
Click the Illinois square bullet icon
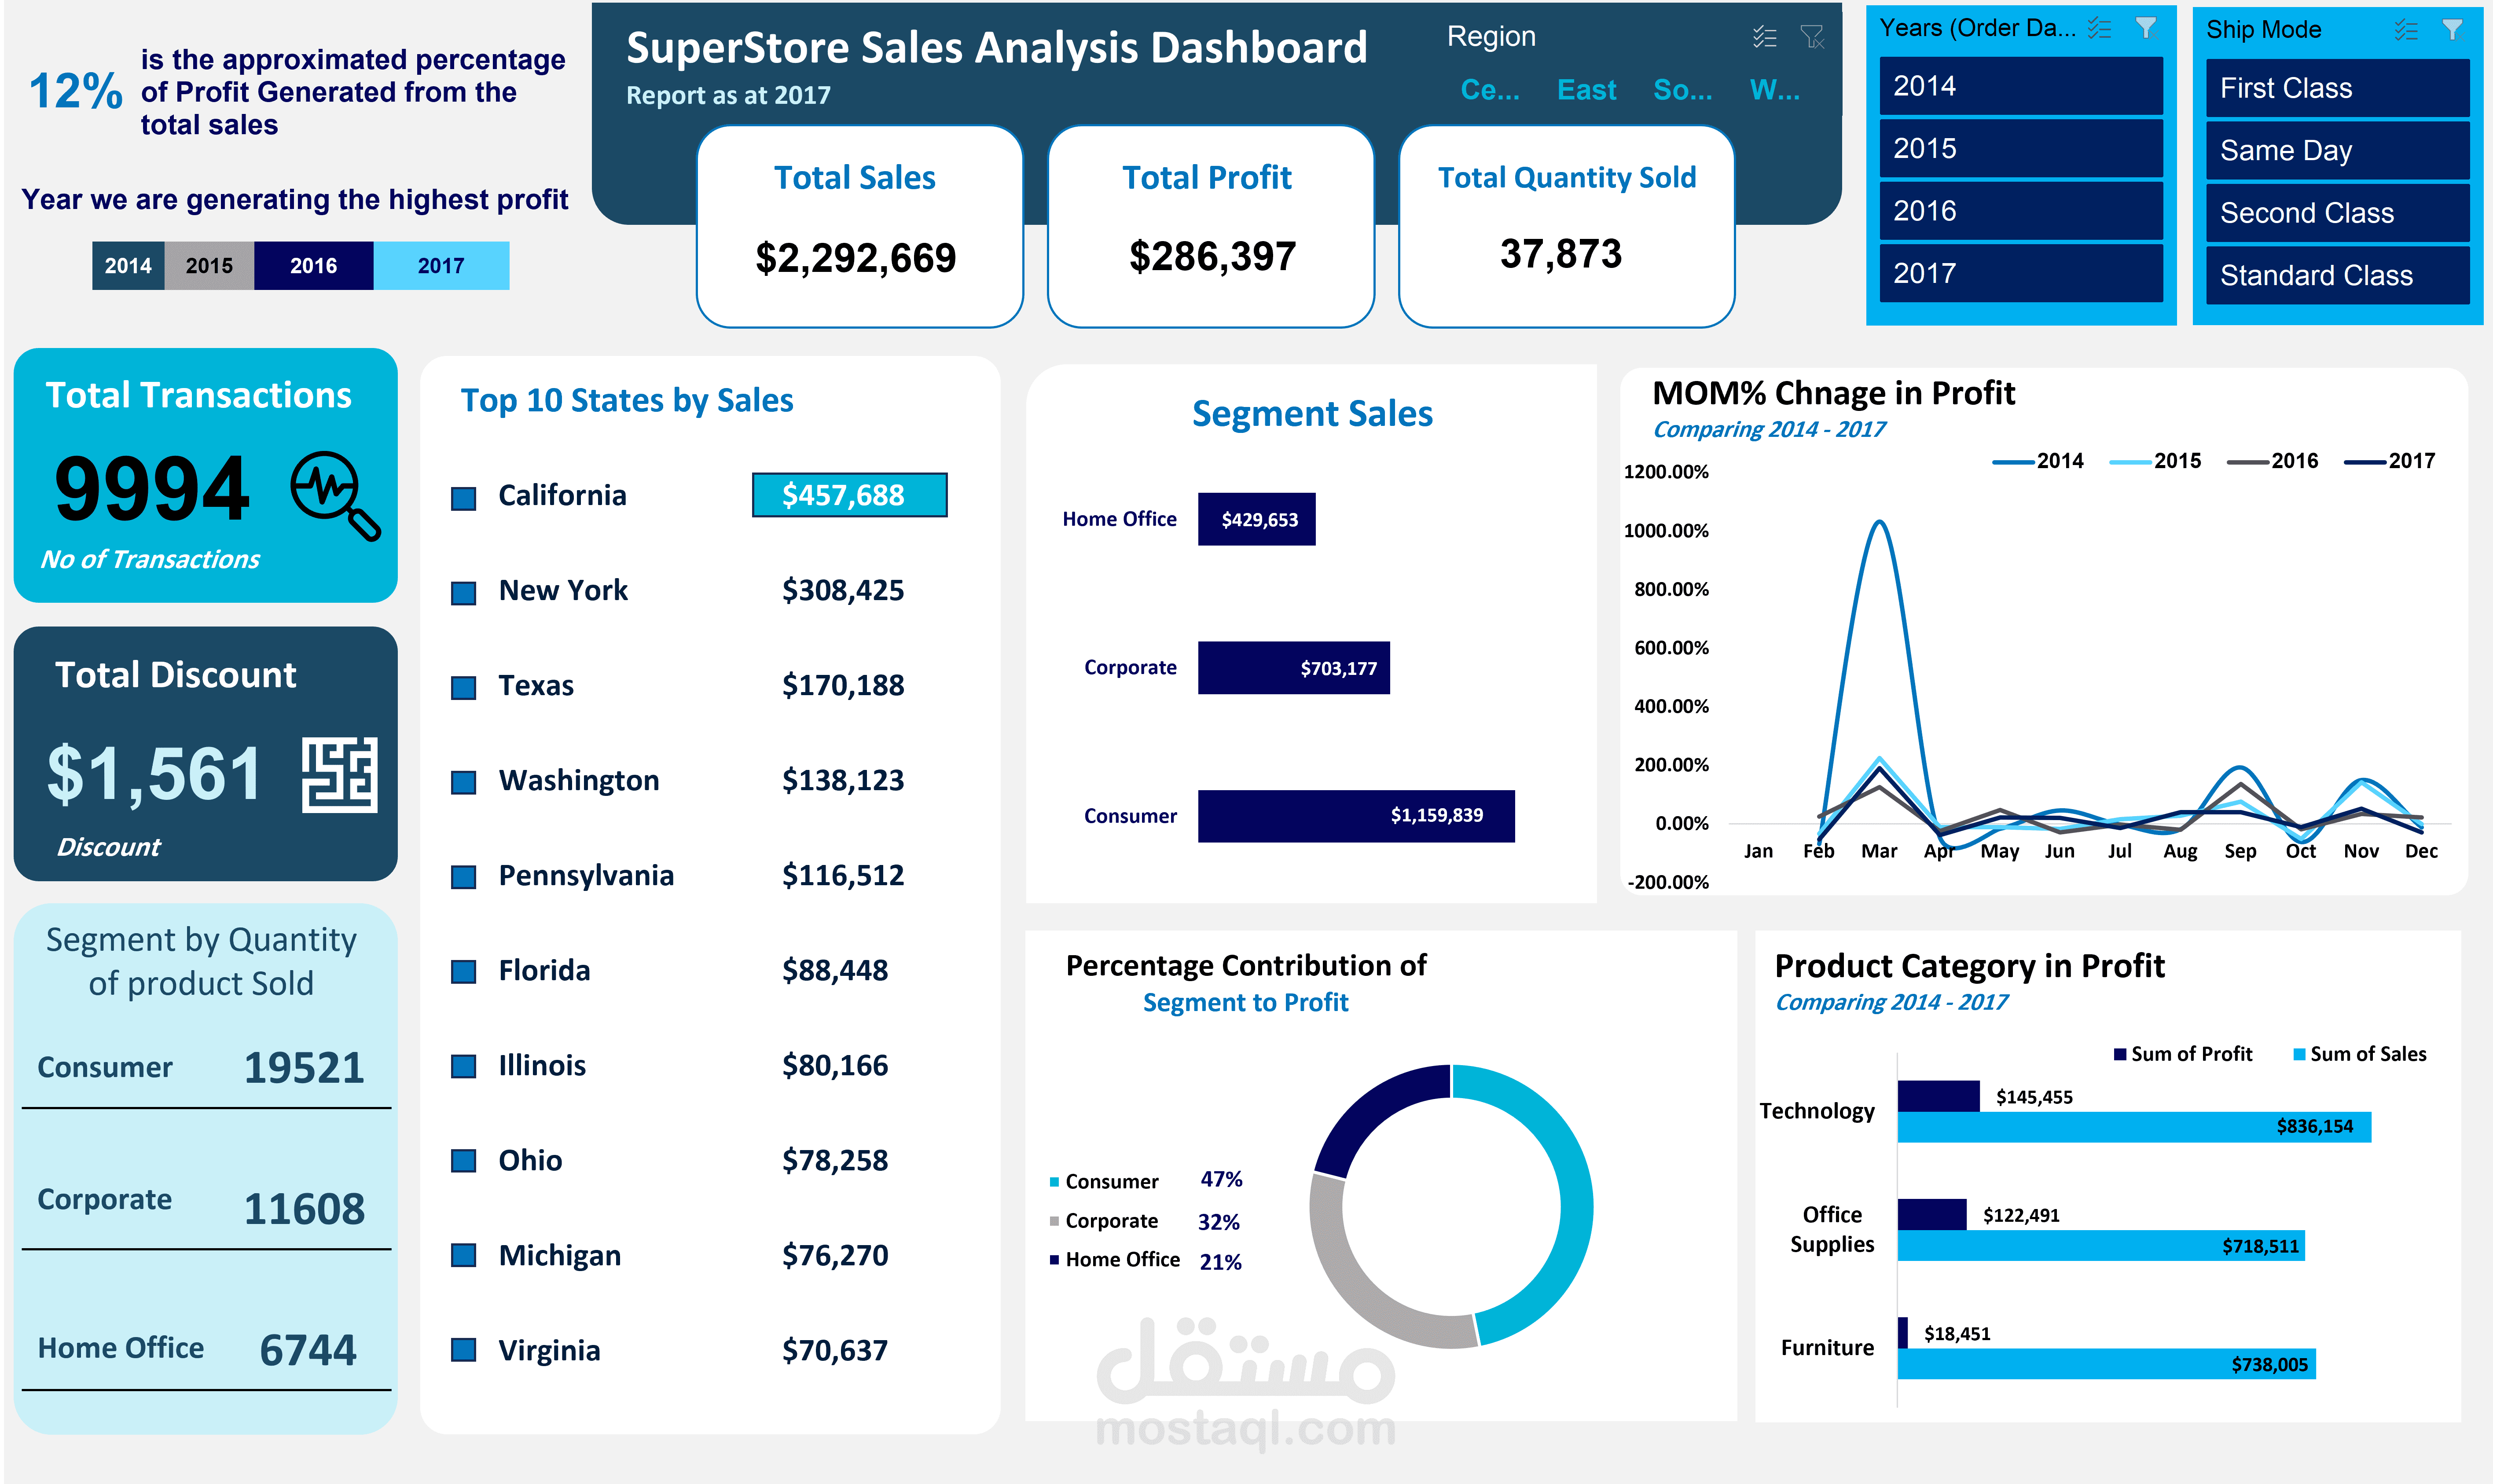tap(463, 1067)
